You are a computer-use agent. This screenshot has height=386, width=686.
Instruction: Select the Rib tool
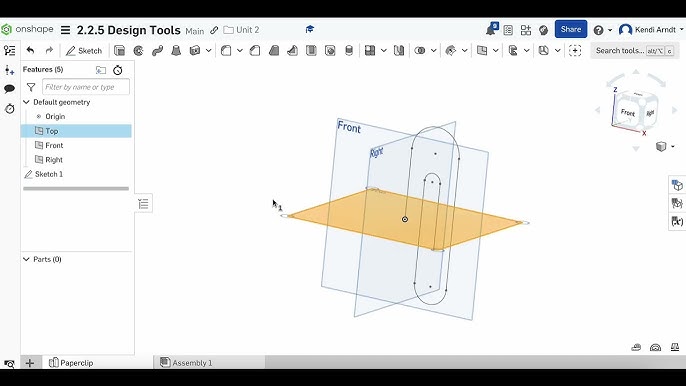point(292,51)
